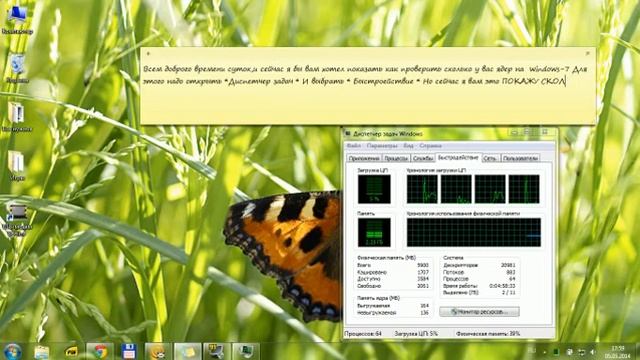Click the 'Свободно' value 2061
The image size is (640, 360).
click(423, 286)
